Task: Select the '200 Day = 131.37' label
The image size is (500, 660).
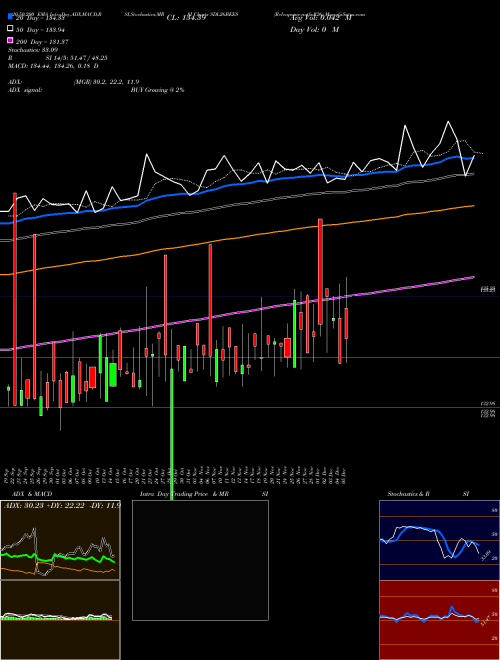Action: pos(43,42)
